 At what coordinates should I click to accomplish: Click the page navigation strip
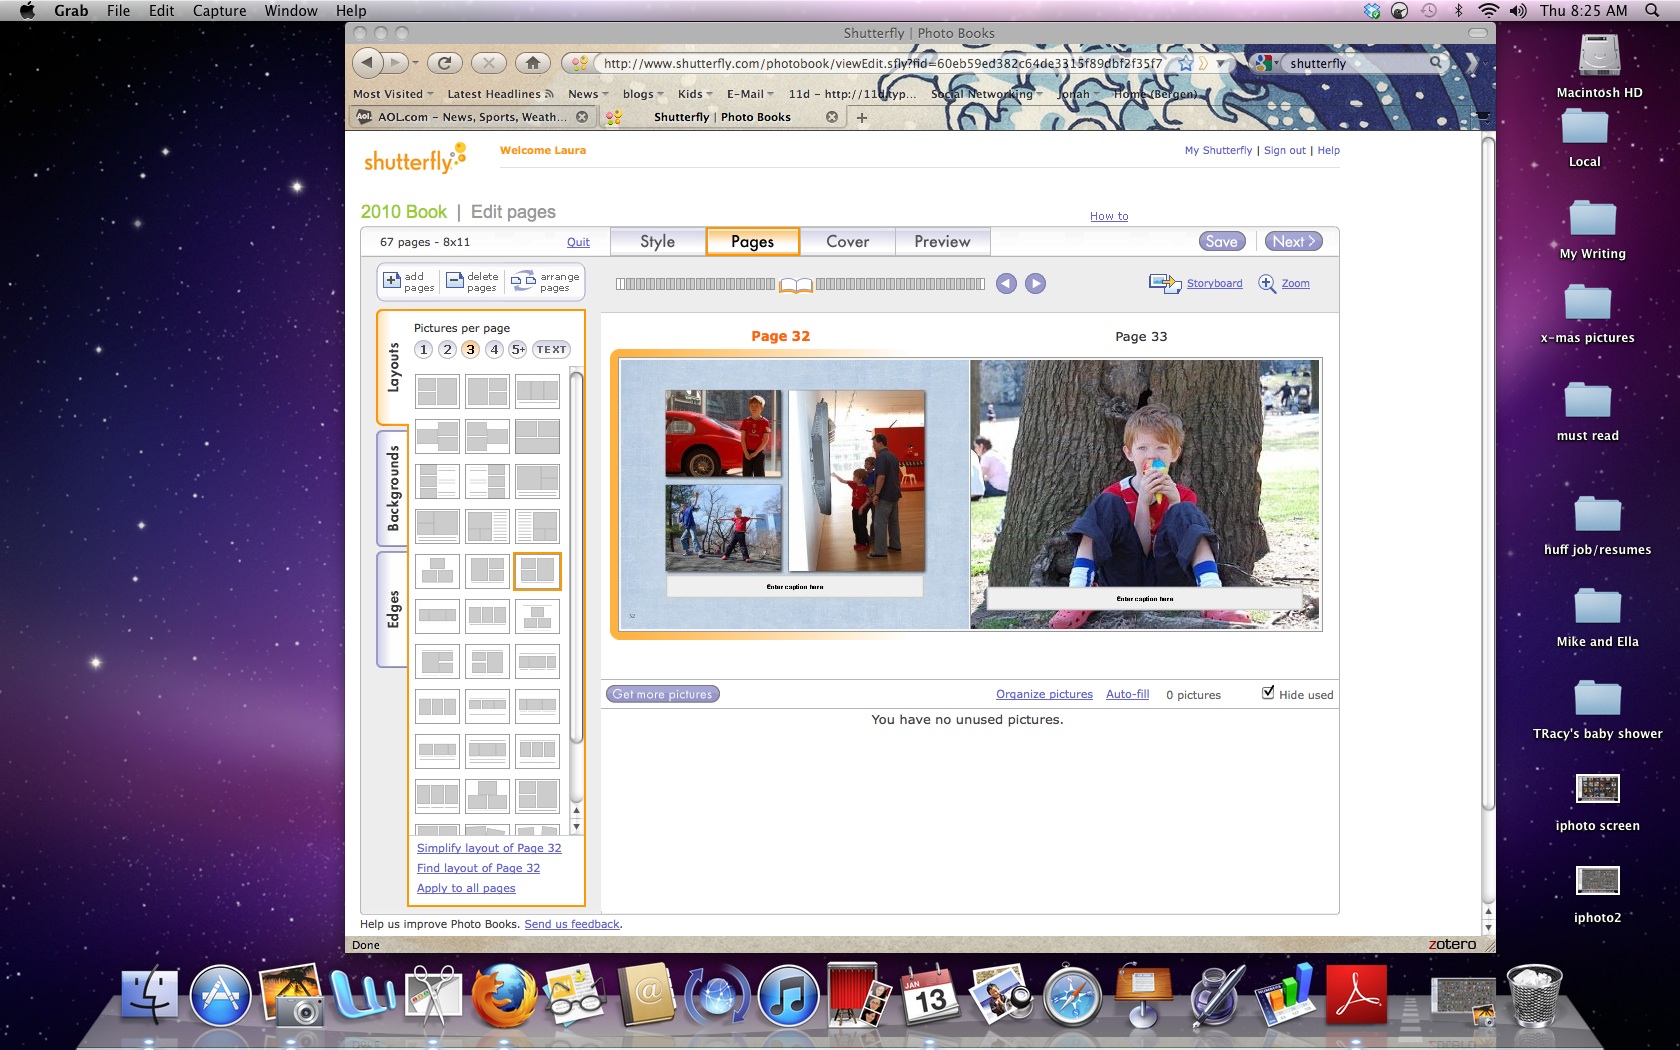pyautogui.click(x=800, y=284)
